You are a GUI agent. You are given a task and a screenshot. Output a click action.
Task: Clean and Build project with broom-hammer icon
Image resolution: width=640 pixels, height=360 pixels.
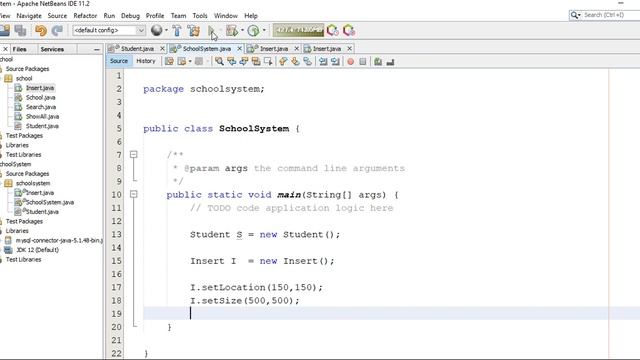click(x=193, y=31)
